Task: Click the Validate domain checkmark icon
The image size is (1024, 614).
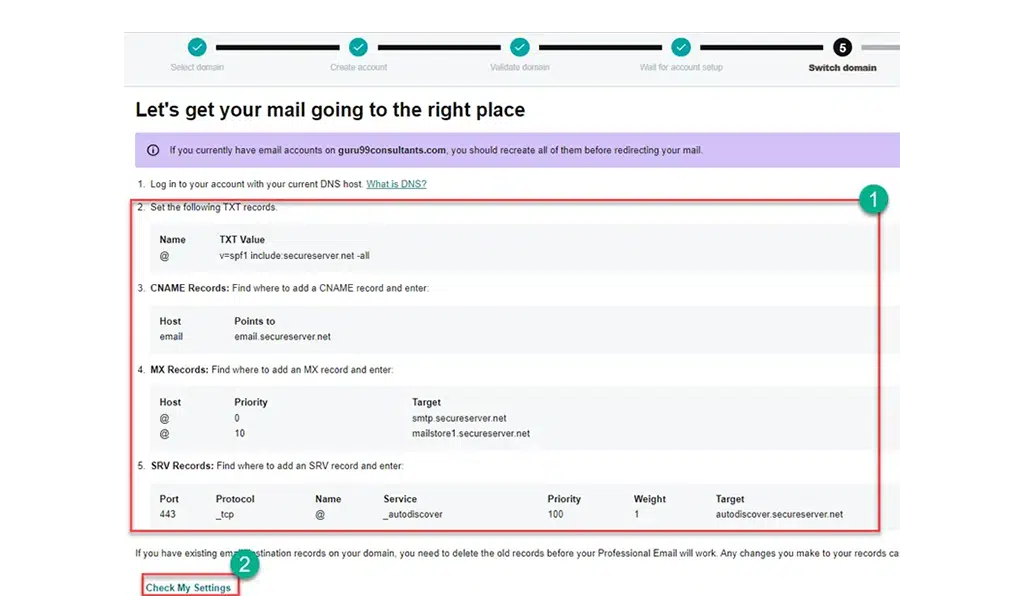Action: point(519,47)
